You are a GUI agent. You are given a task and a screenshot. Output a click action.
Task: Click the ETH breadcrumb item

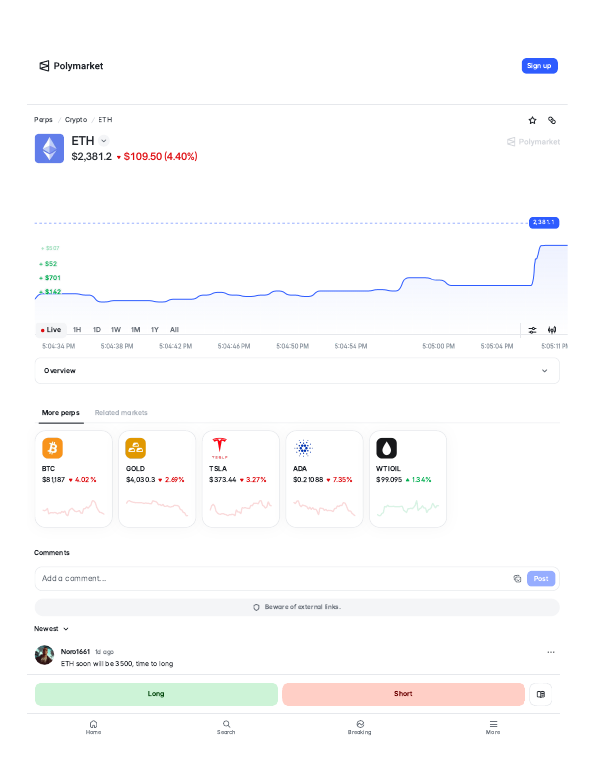(x=106, y=120)
